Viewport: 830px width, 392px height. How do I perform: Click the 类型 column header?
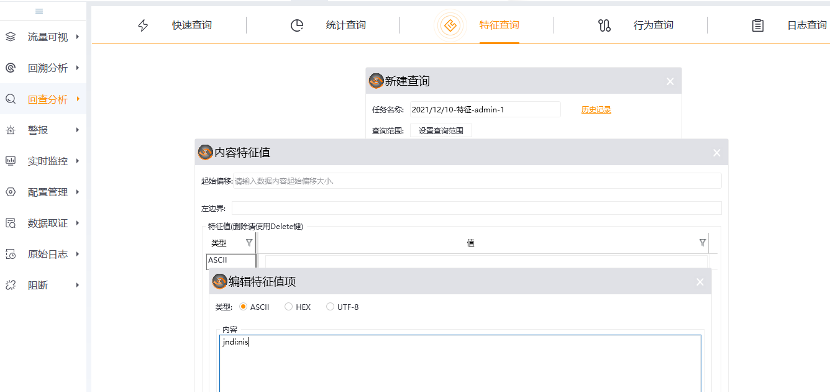[x=230, y=243]
